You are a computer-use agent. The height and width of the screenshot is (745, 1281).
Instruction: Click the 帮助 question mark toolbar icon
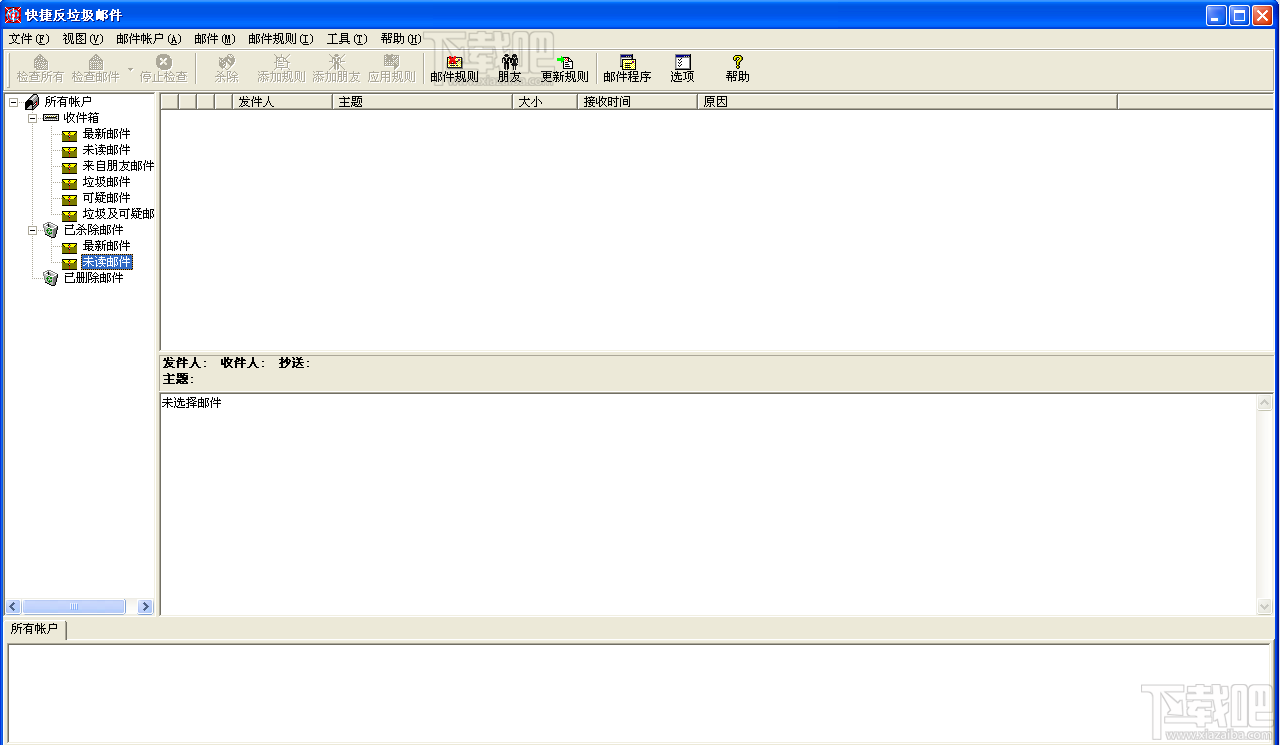click(x=737, y=69)
